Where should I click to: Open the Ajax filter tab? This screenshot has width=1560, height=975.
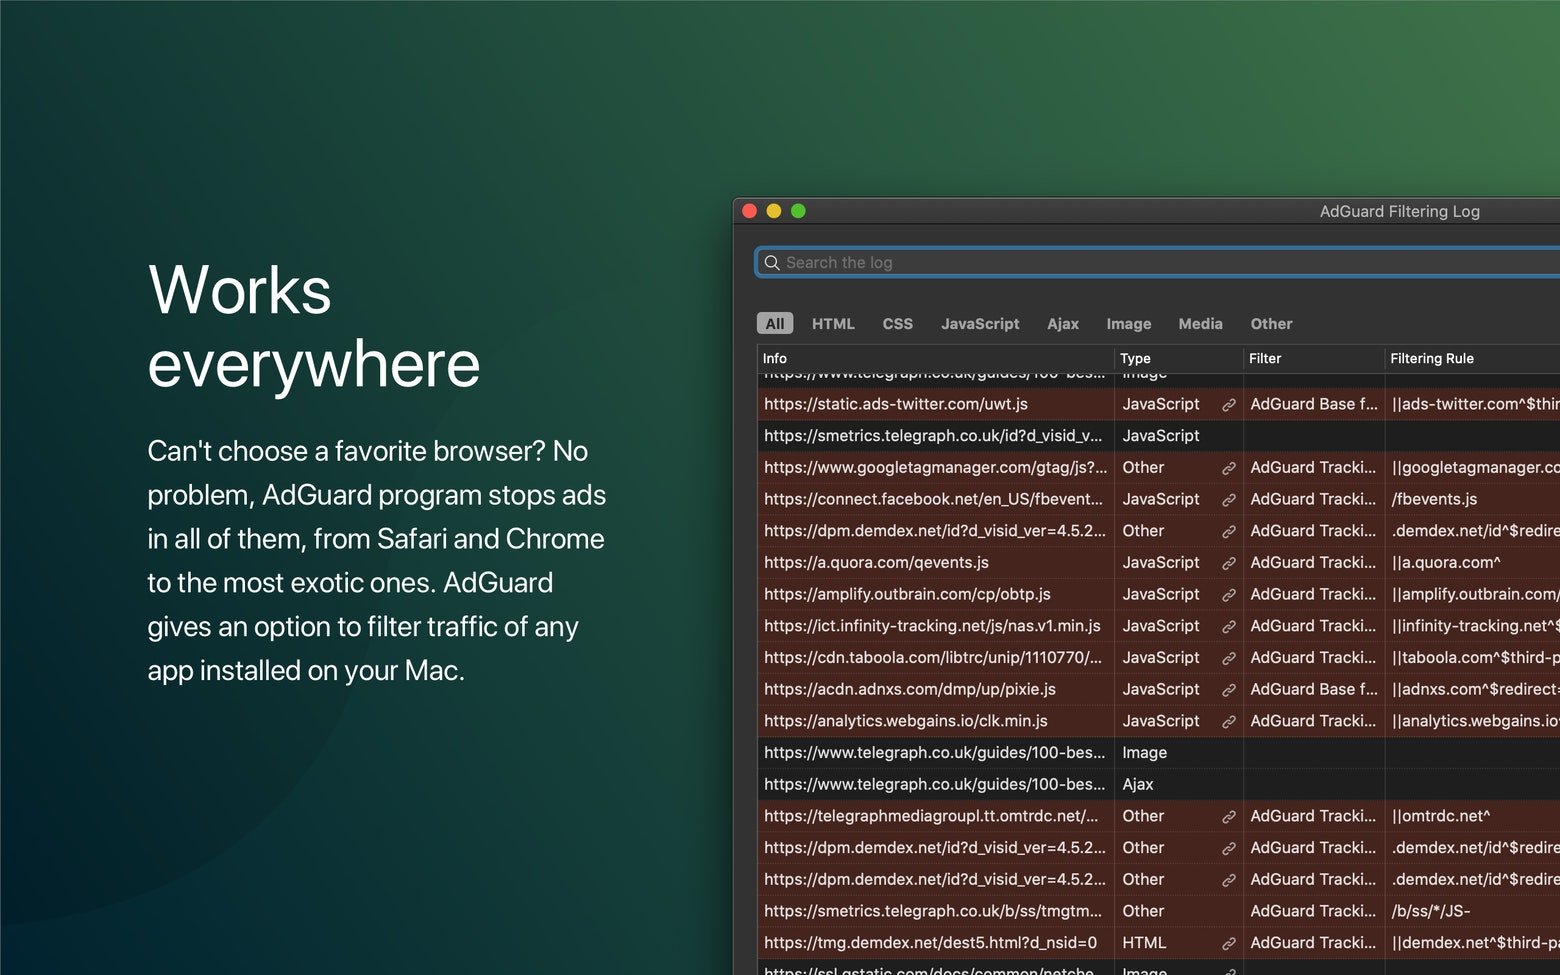(1062, 324)
